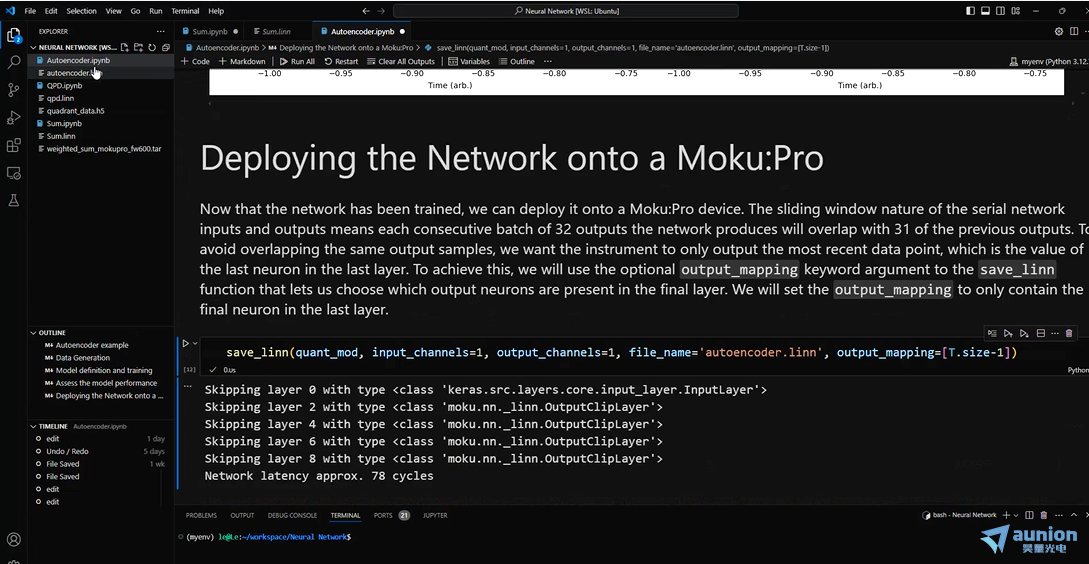Add a new Markdown cell
The image size is (1089, 564).
[x=242, y=61]
